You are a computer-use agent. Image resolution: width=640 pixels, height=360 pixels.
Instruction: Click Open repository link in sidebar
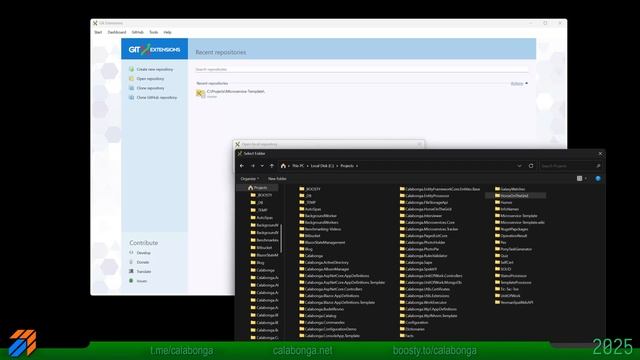click(150, 79)
